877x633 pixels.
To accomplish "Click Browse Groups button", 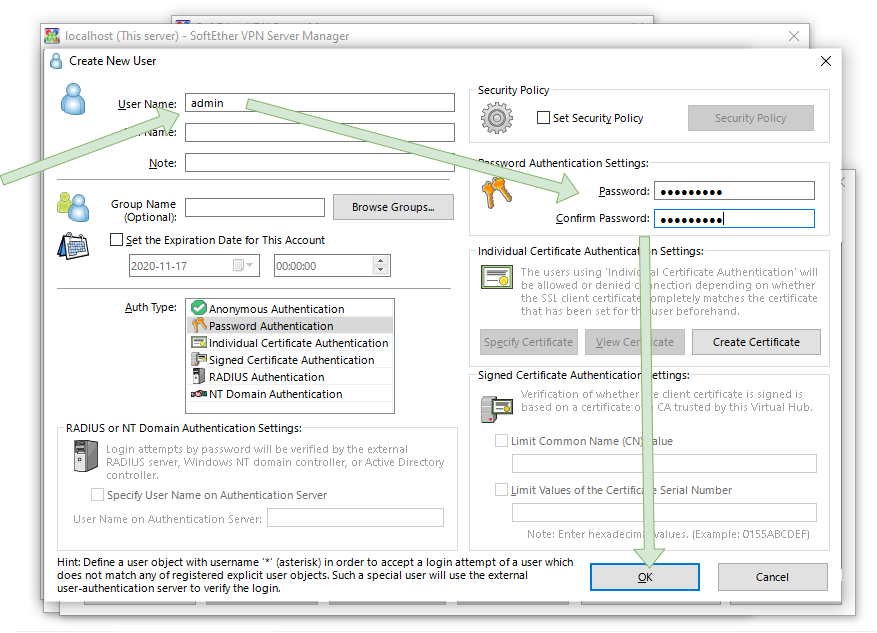I will [393, 207].
